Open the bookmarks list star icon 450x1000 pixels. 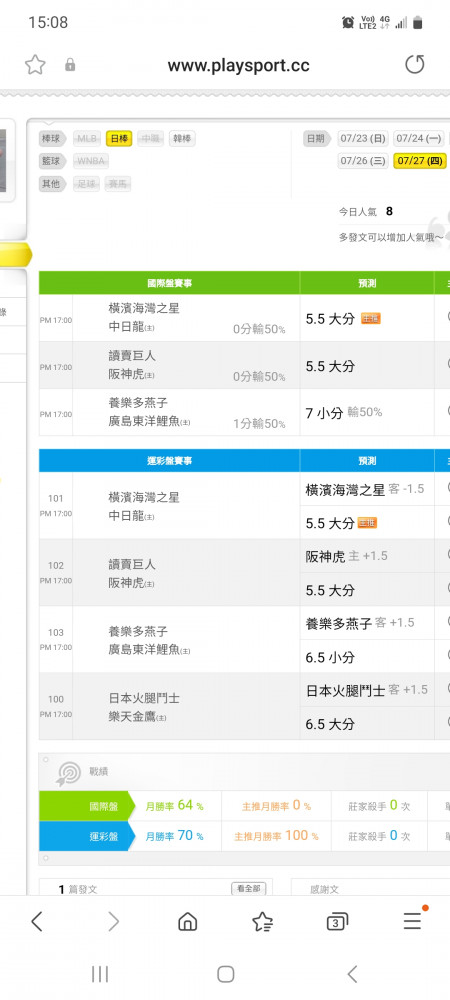262,921
